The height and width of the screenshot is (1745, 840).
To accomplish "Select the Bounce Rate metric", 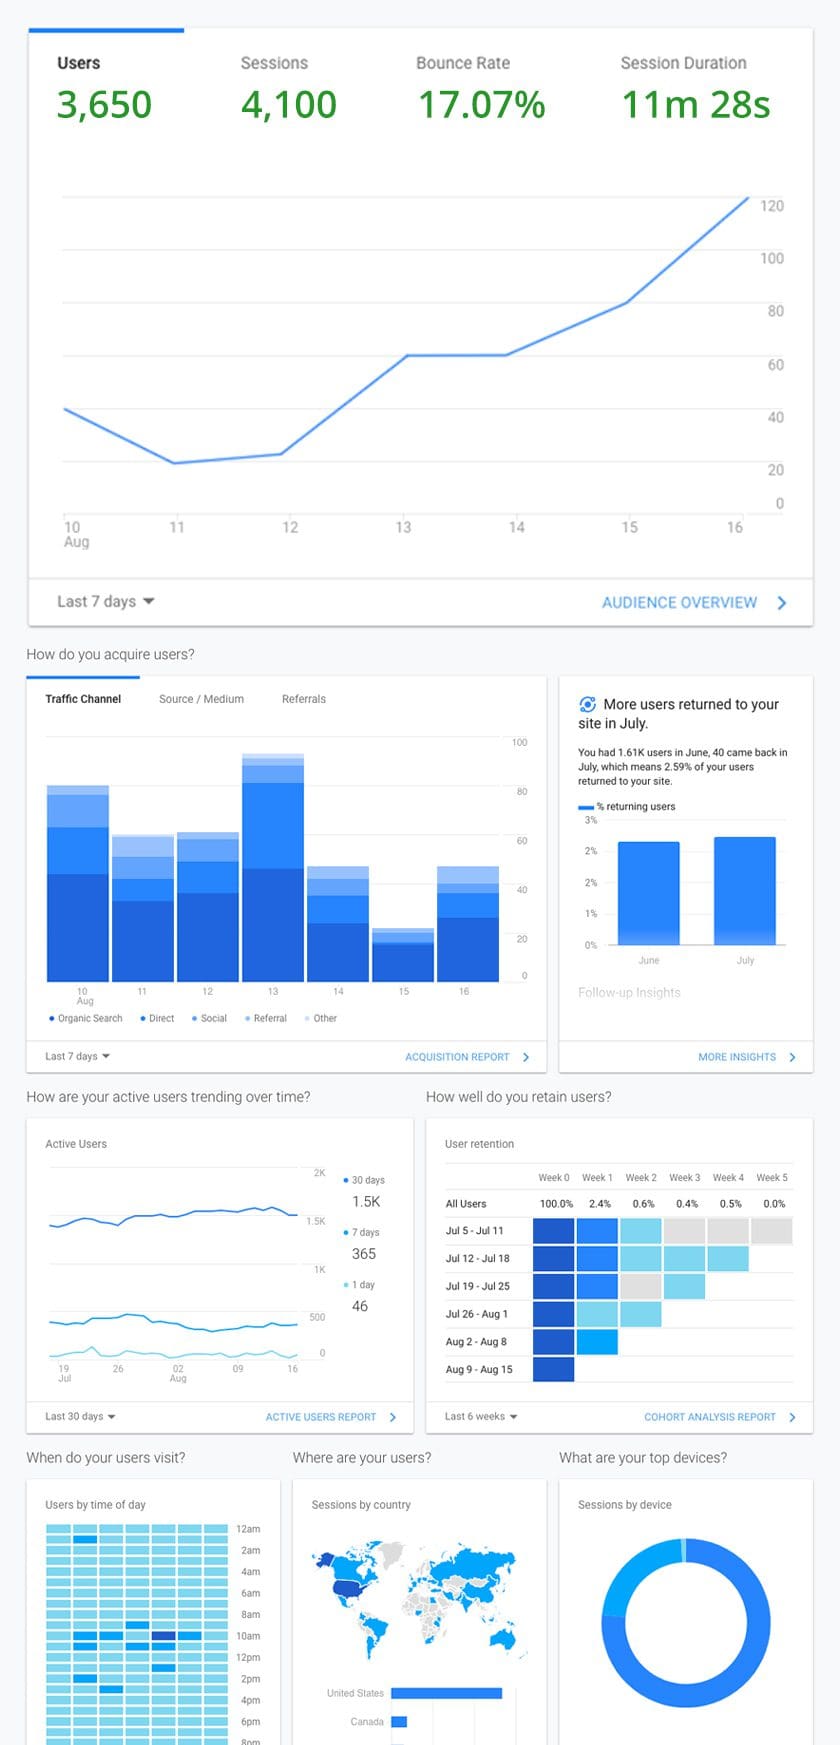I will coord(481,88).
